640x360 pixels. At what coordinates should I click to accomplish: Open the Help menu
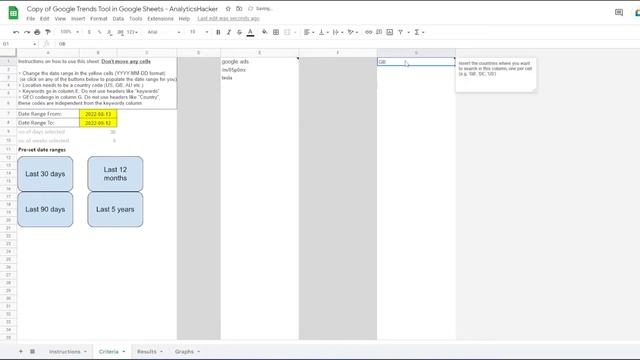click(x=184, y=19)
